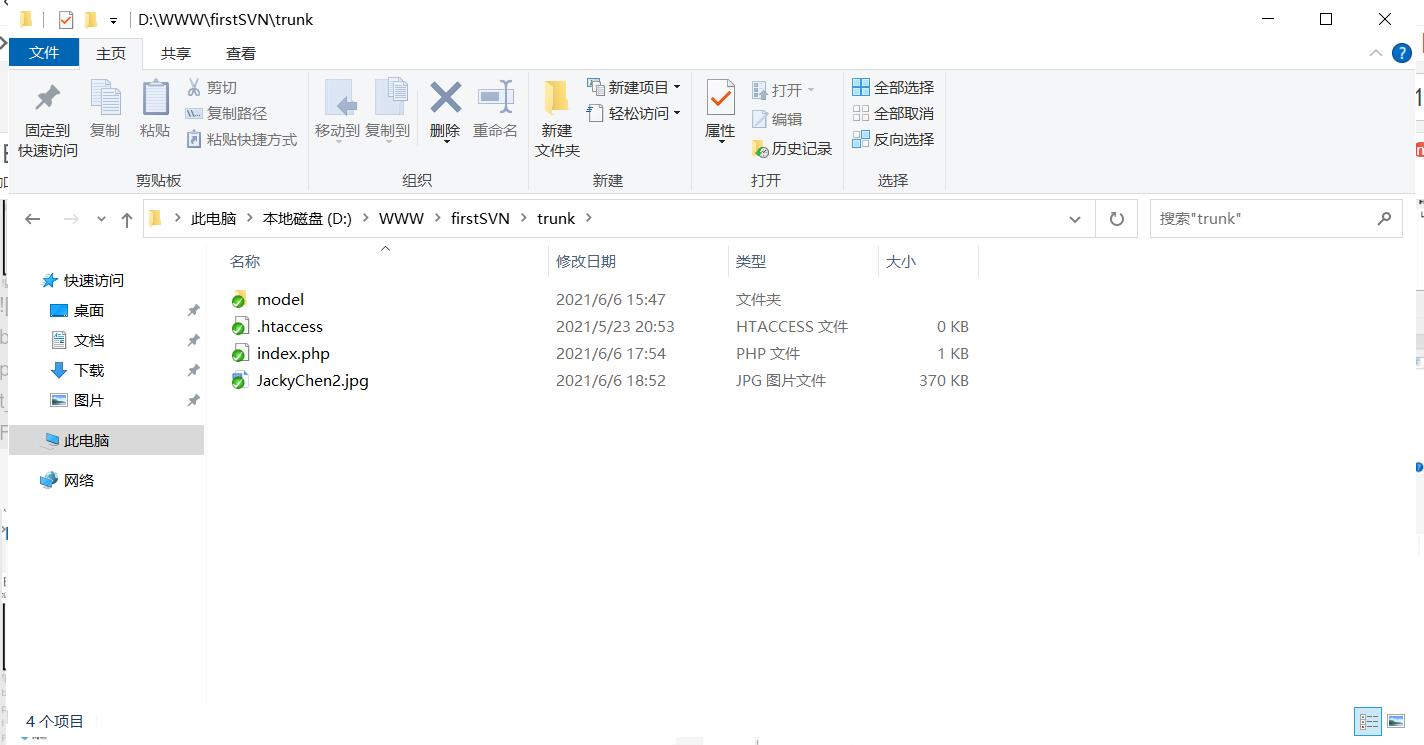Select 此电脑 in navigation pane
The width and height of the screenshot is (1424, 745).
tap(106, 440)
